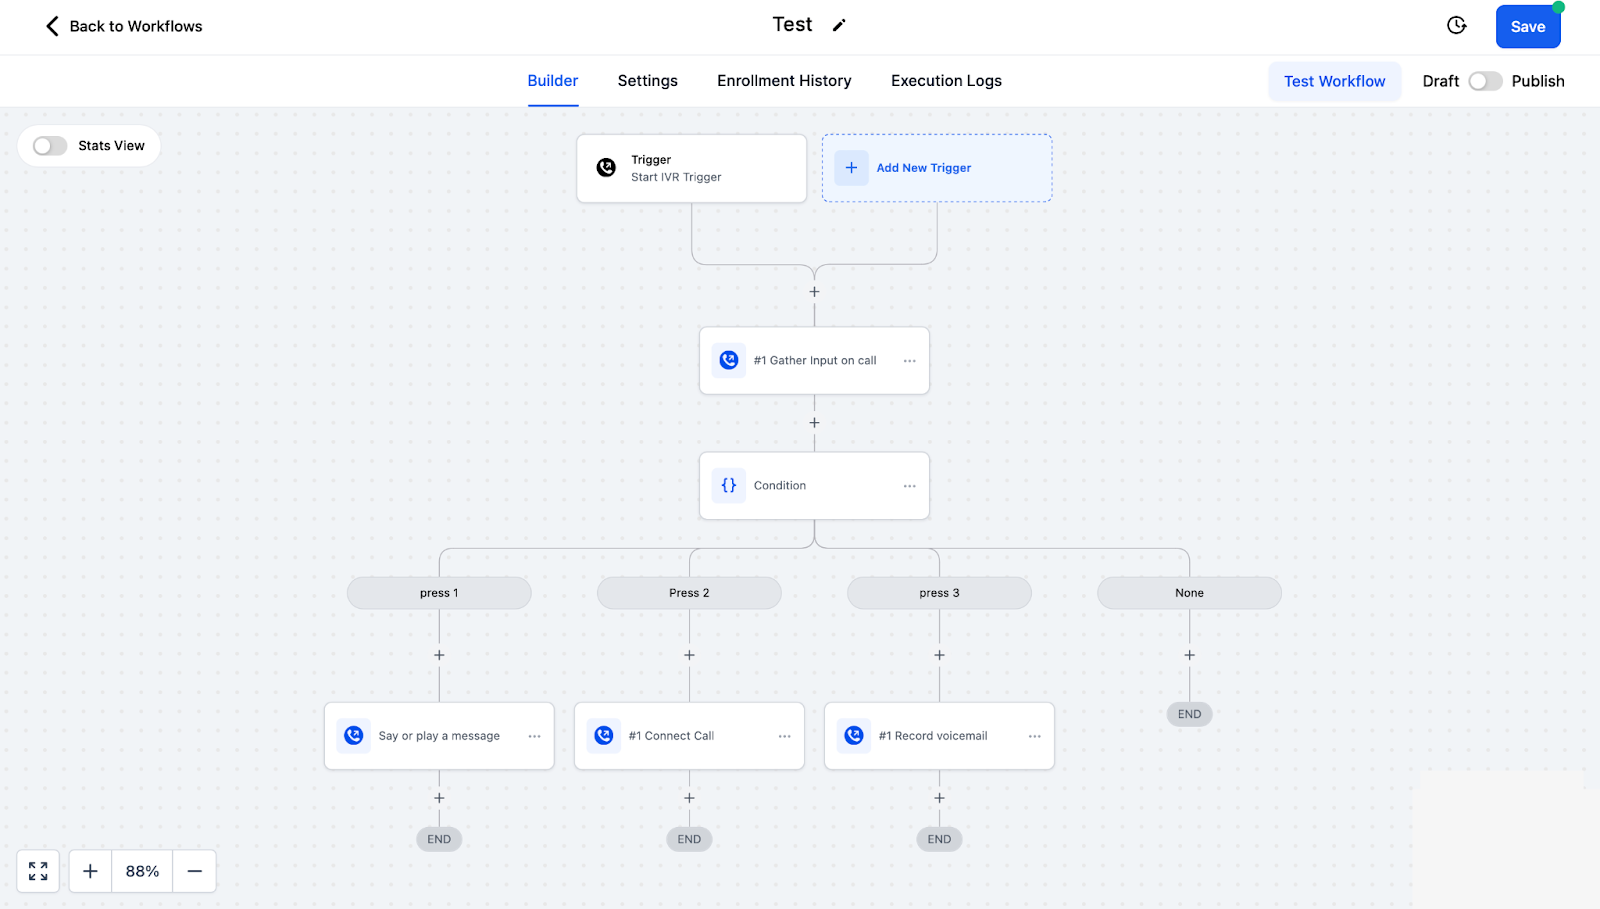The height and width of the screenshot is (909, 1600).
Task: Fit canvas to screen with expand icon
Action: pyautogui.click(x=38, y=871)
